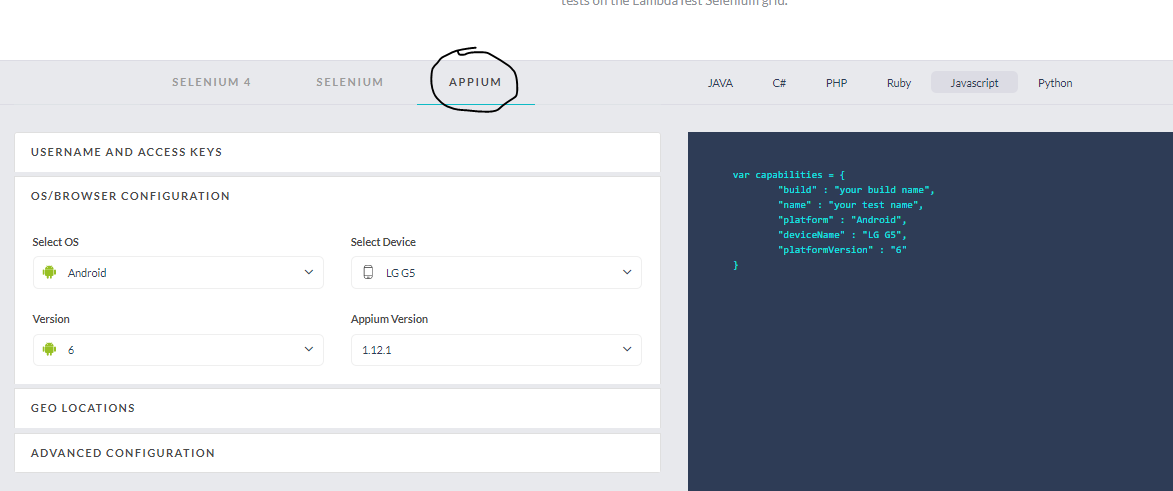This screenshot has width=1173, height=491.
Task: Choose C# as the code language
Action: pyautogui.click(x=779, y=83)
